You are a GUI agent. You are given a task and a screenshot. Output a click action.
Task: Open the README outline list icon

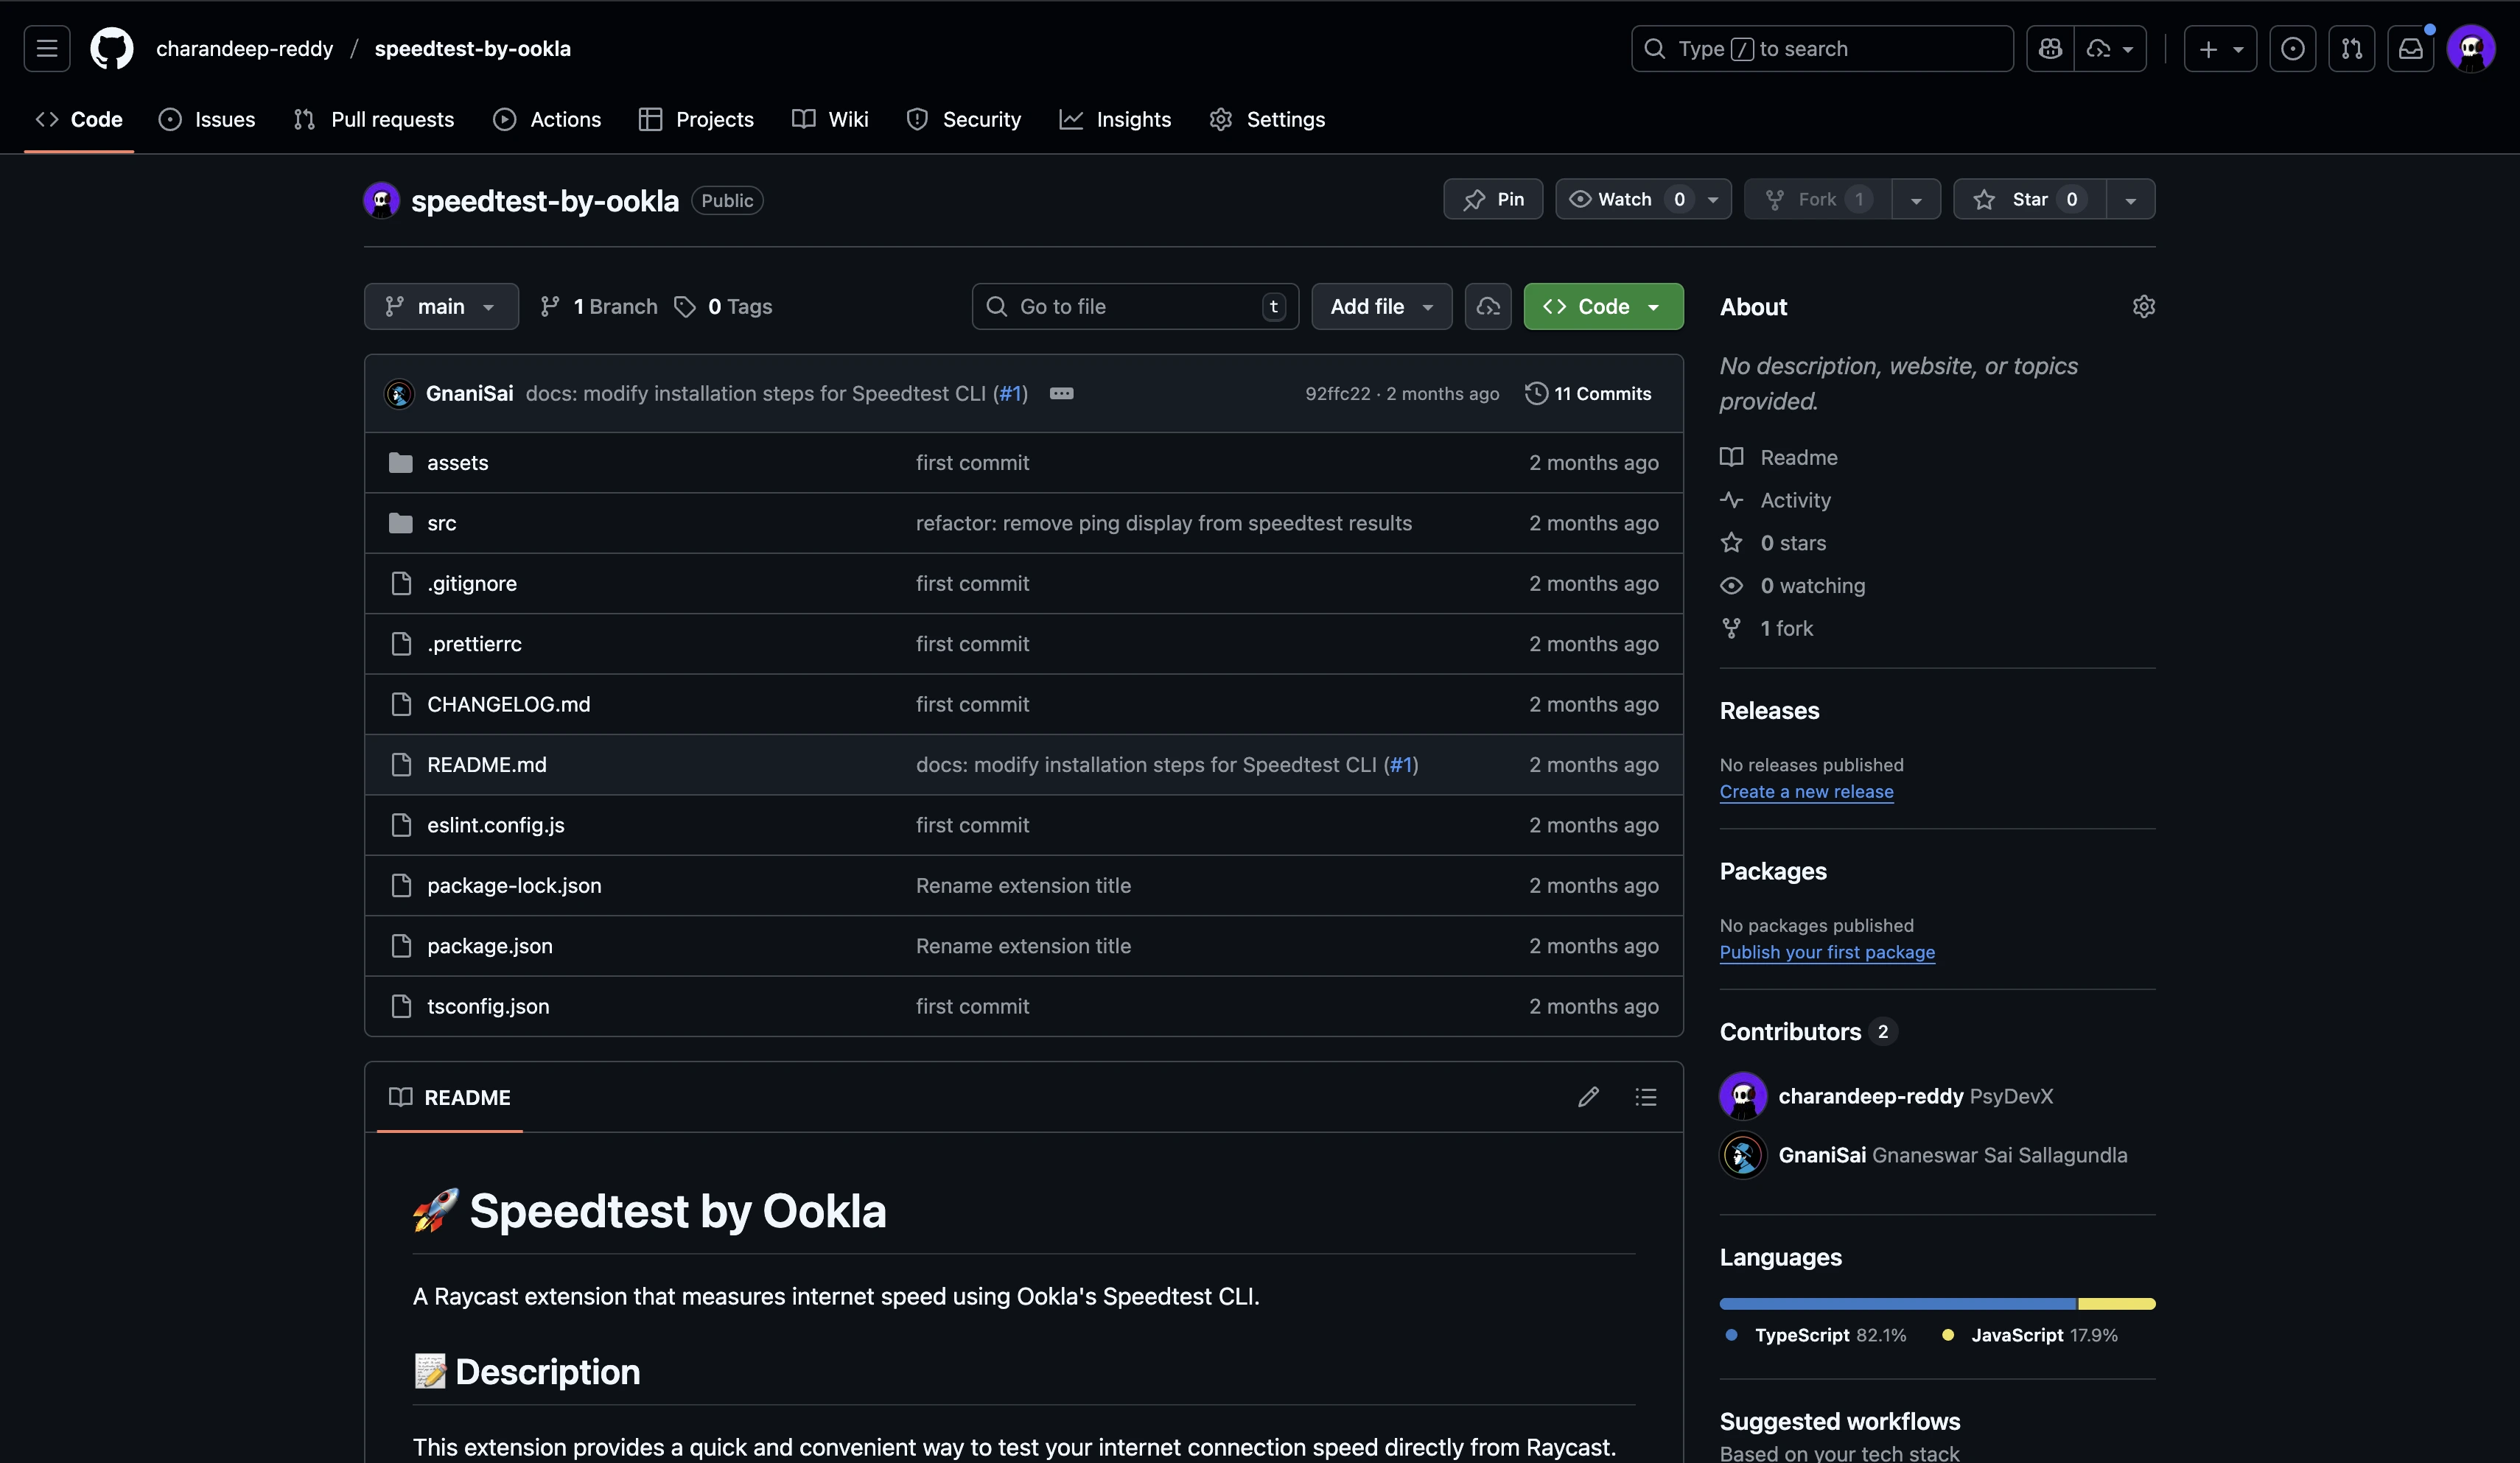pyautogui.click(x=1646, y=1097)
